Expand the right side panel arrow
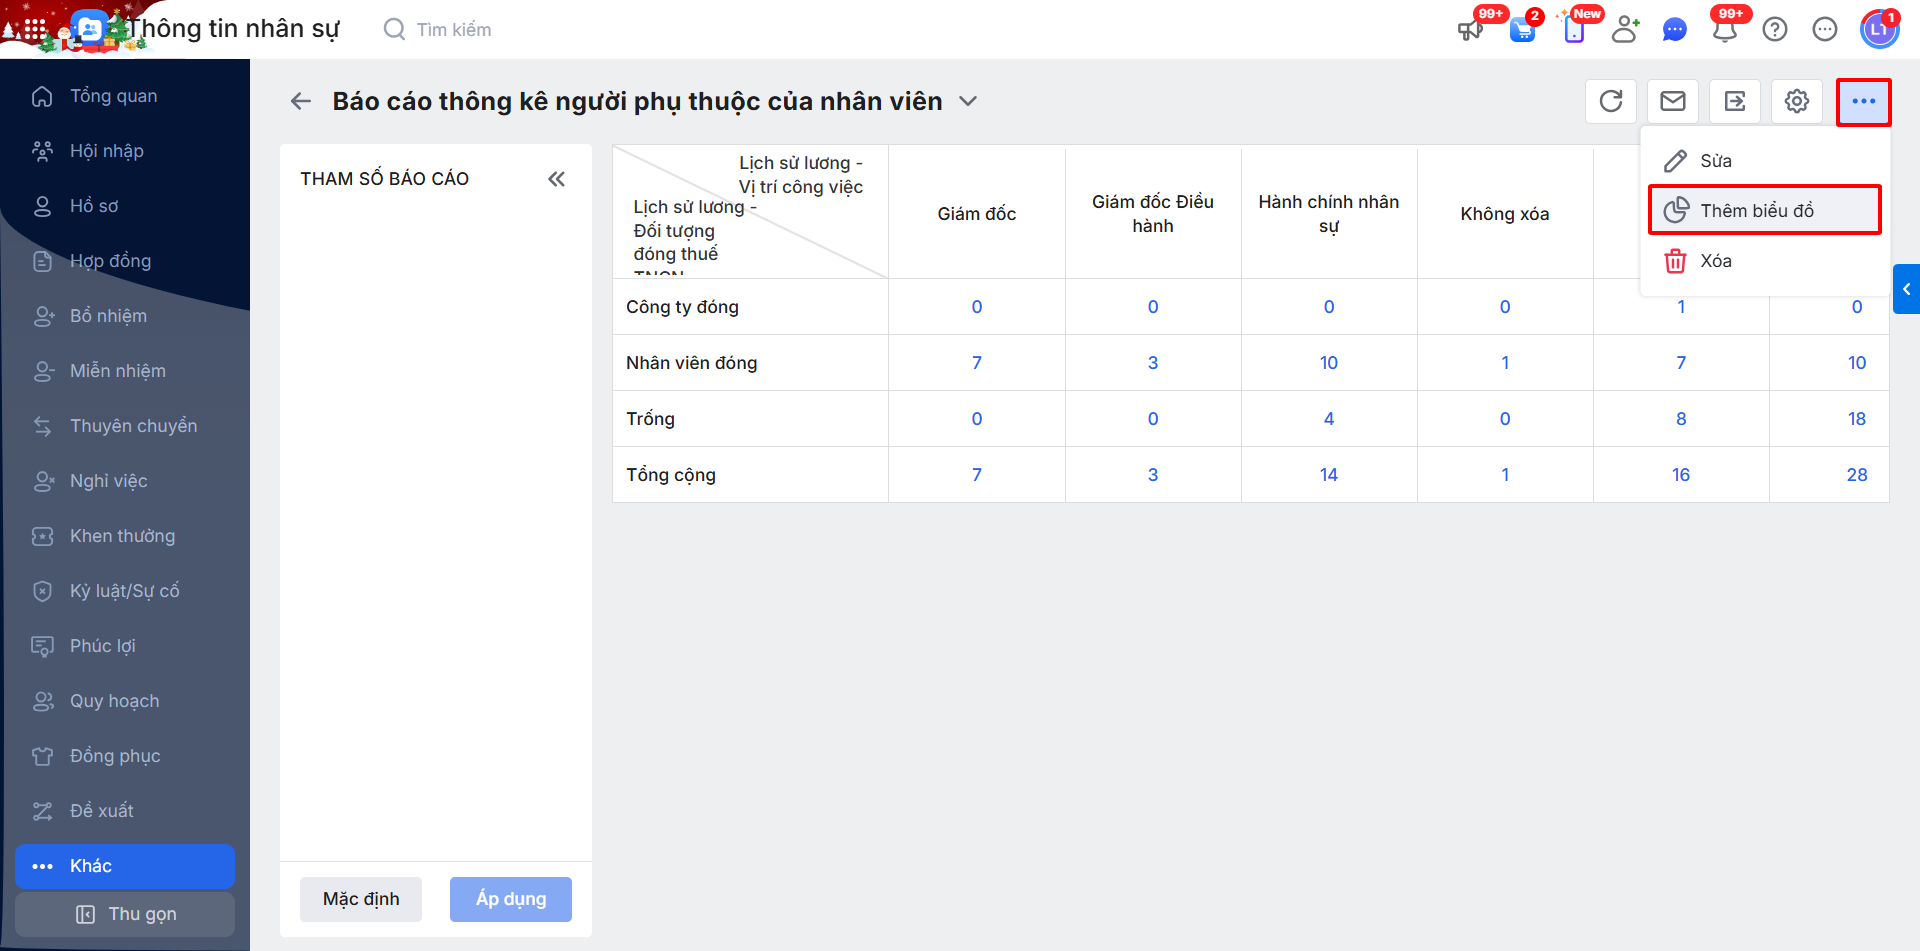This screenshot has width=1920, height=951. [x=1906, y=289]
